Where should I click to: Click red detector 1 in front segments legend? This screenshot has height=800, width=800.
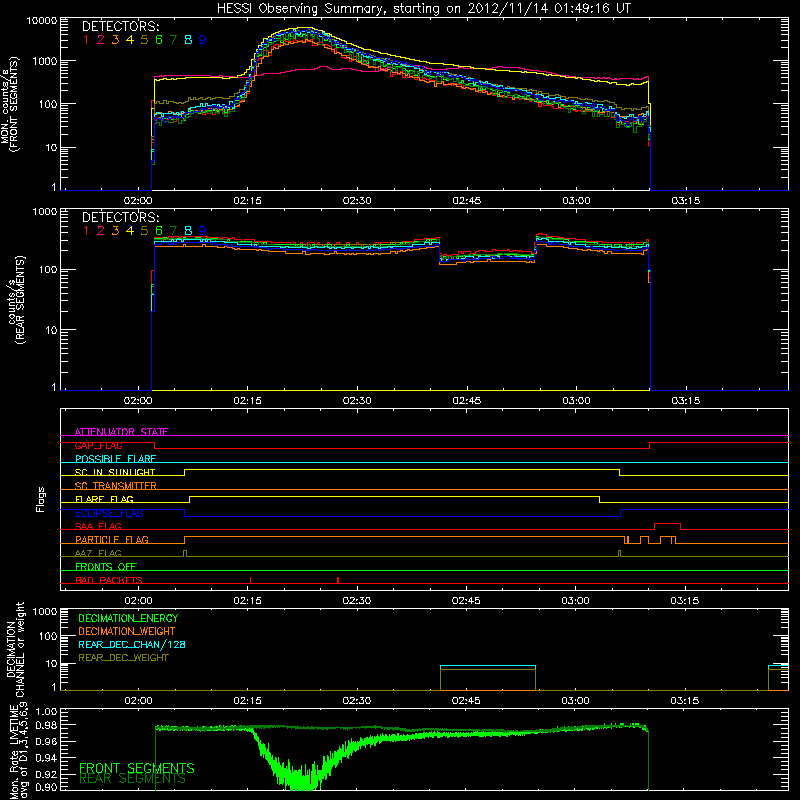(86, 40)
